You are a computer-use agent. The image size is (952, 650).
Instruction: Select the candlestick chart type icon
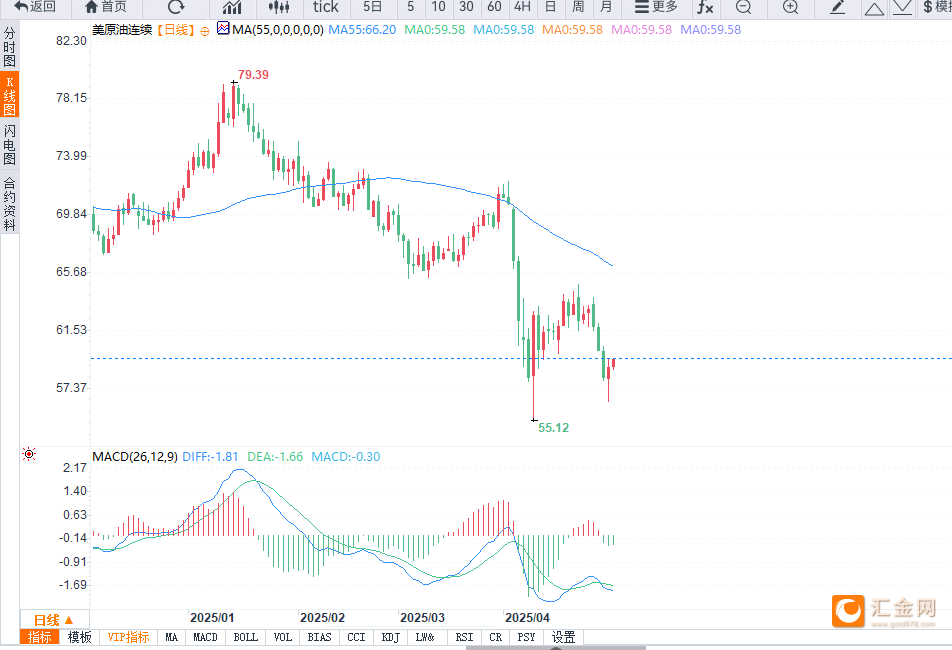(x=279, y=7)
